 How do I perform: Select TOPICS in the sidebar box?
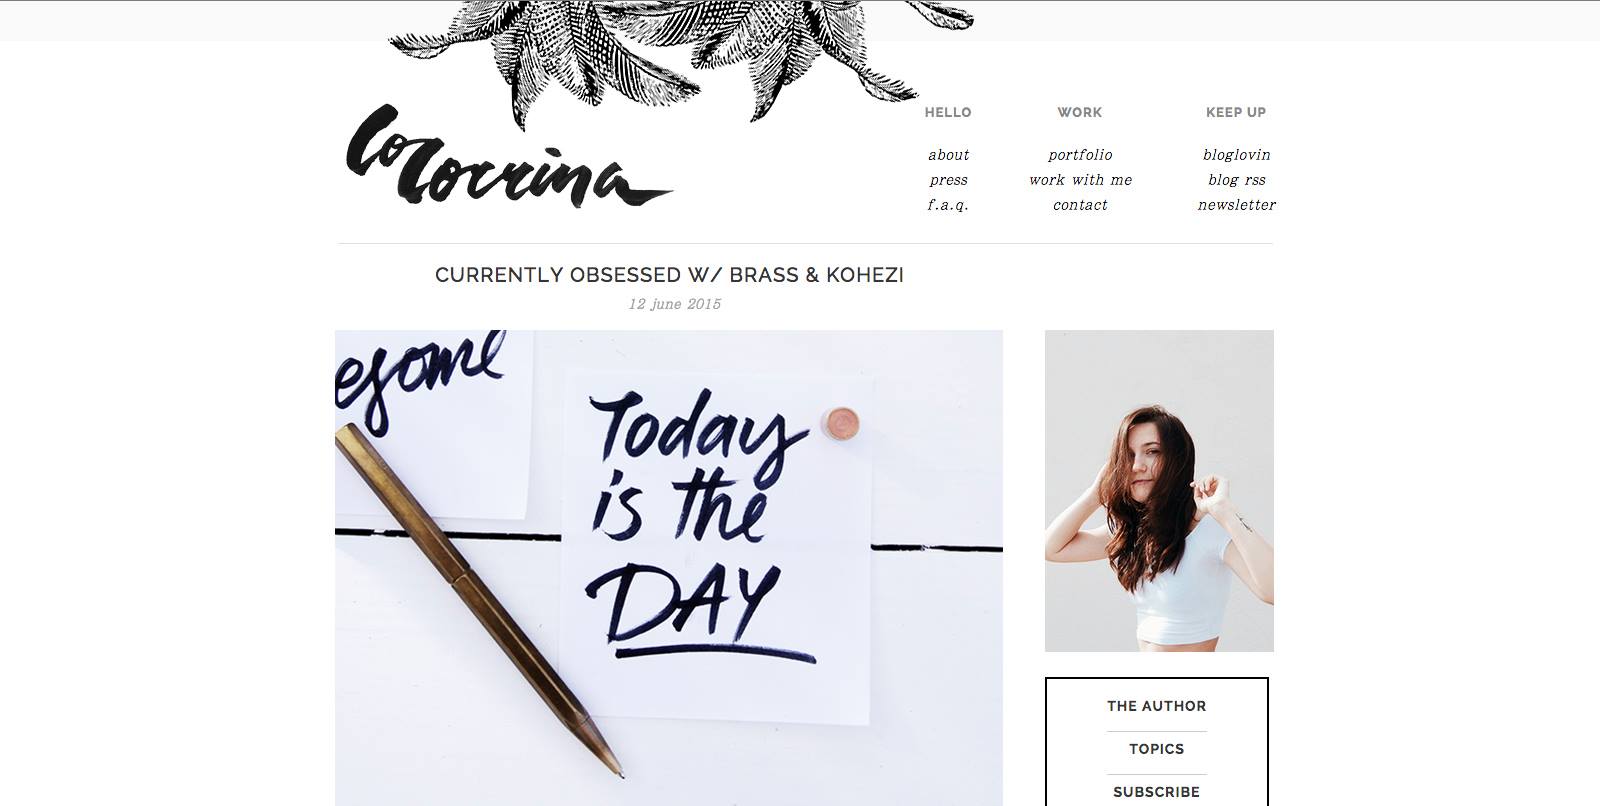coord(1157,749)
